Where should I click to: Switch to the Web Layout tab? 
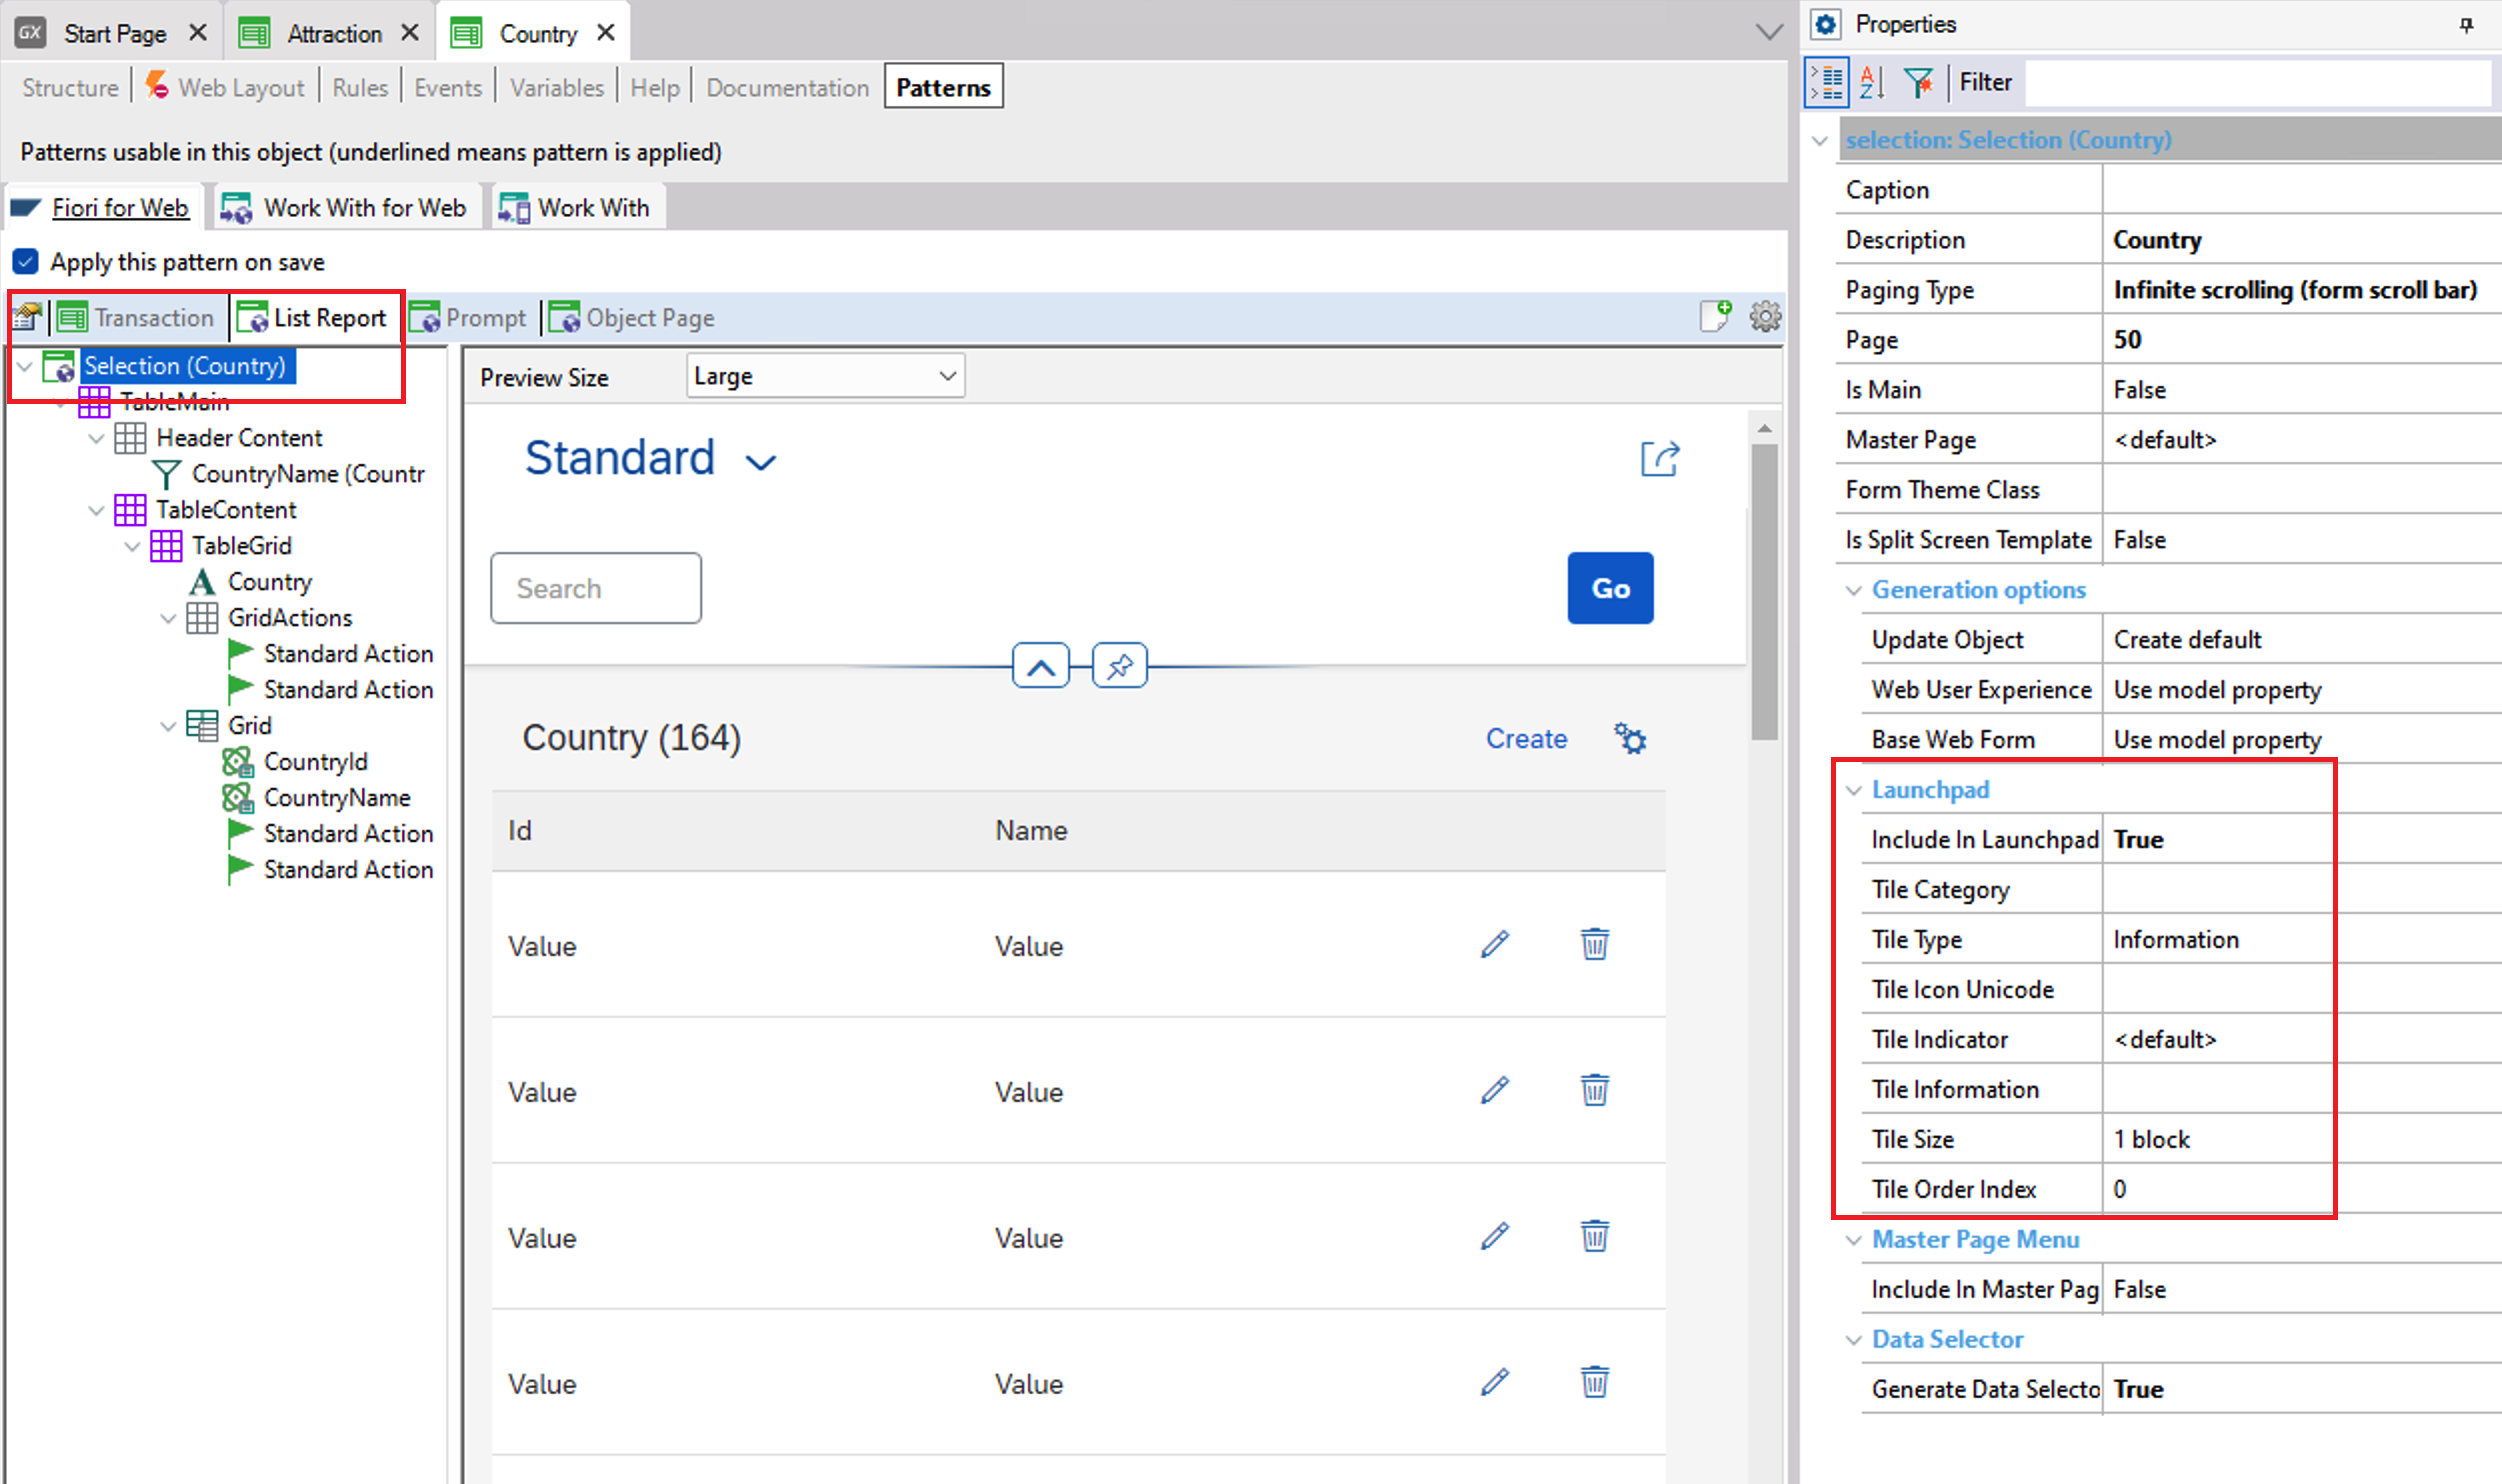pyautogui.click(x=226, y=88)
